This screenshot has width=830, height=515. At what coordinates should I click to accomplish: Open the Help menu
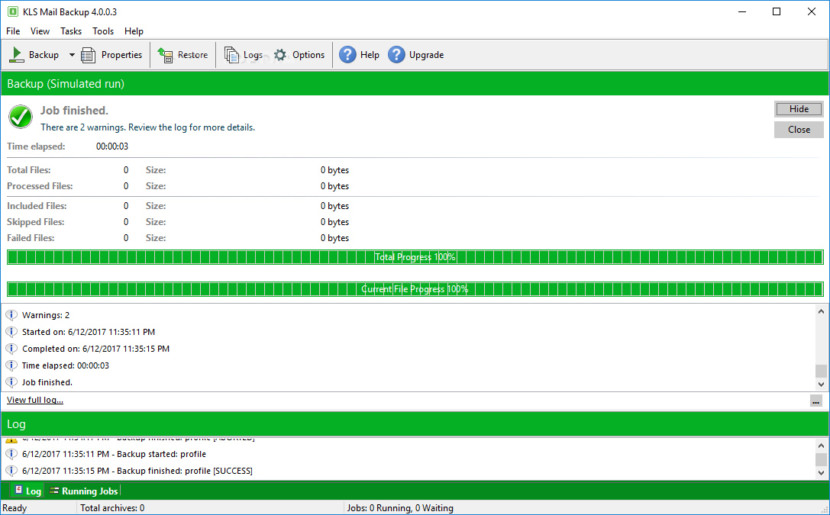134,31
